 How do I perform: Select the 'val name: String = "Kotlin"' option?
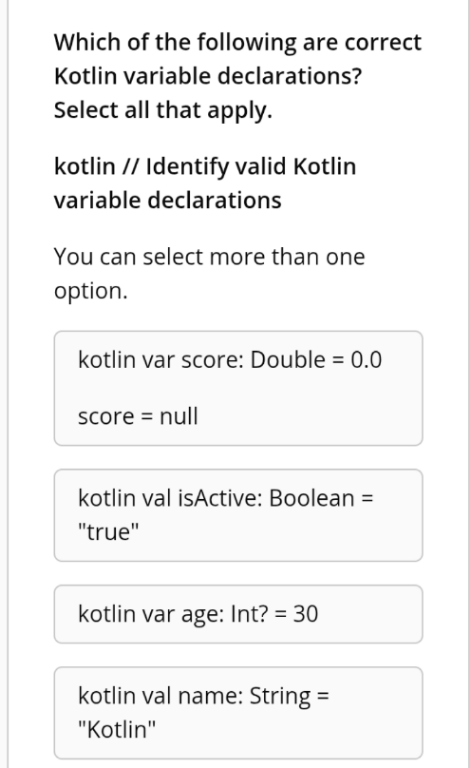pyautogui.click(x=238, y=713)
